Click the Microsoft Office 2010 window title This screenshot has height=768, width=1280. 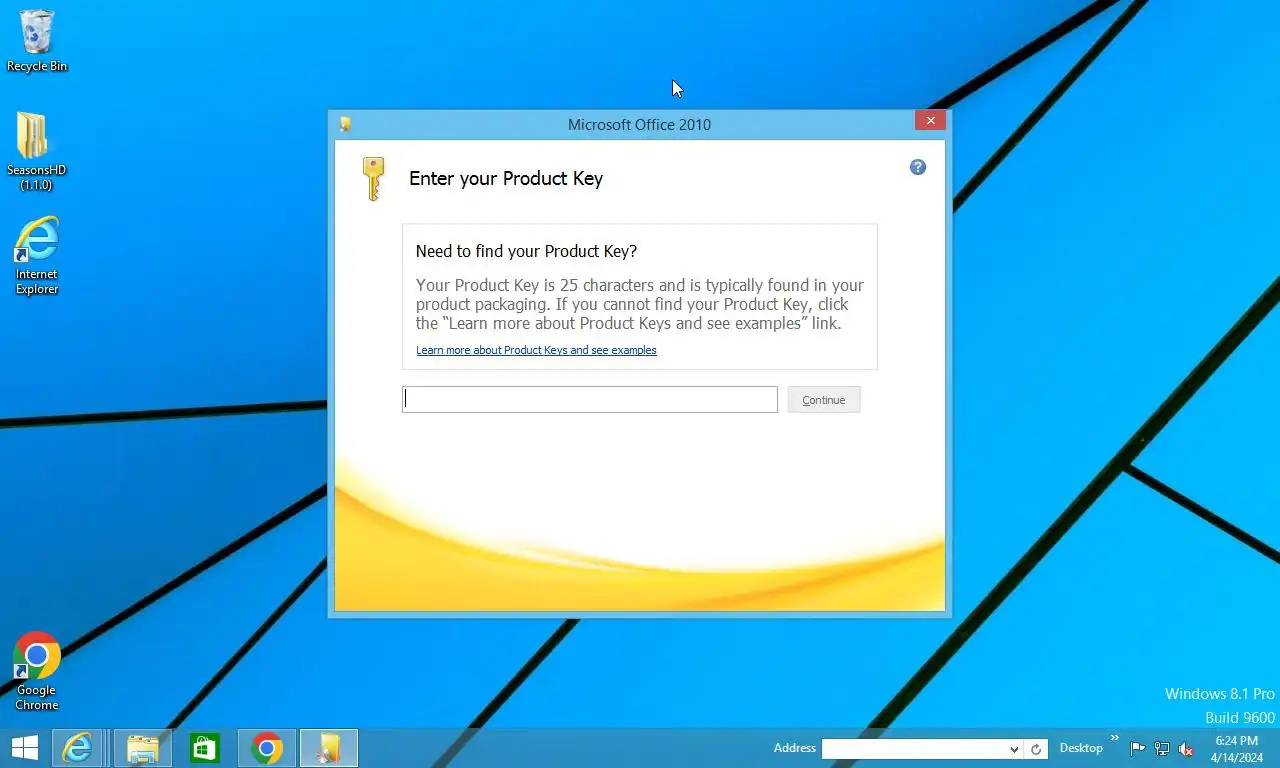[x=639, y=125]
